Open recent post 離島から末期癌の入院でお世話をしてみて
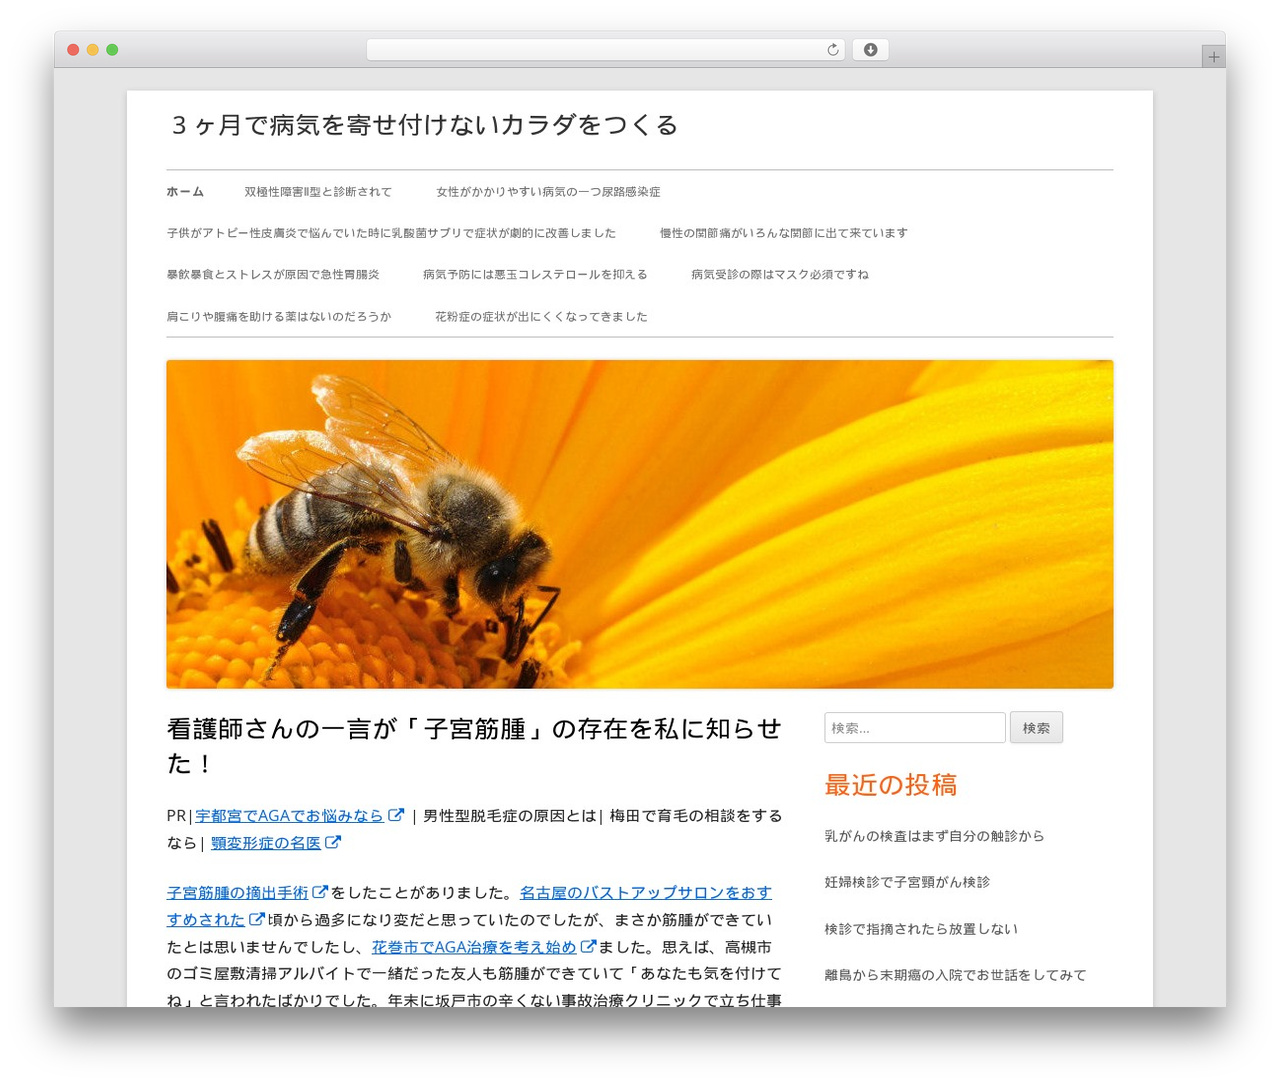The image size is (1280, 1084). (x=955, y=974)
